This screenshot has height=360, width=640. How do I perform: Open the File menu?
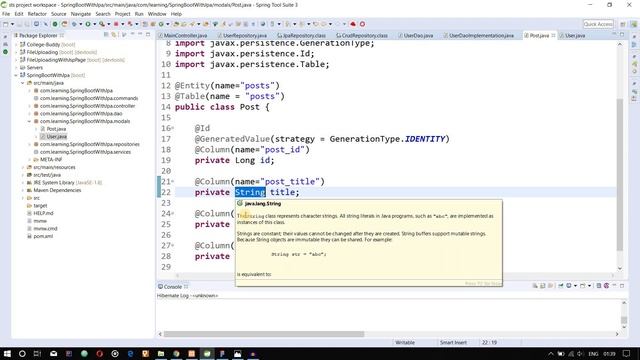click(6, 14)
